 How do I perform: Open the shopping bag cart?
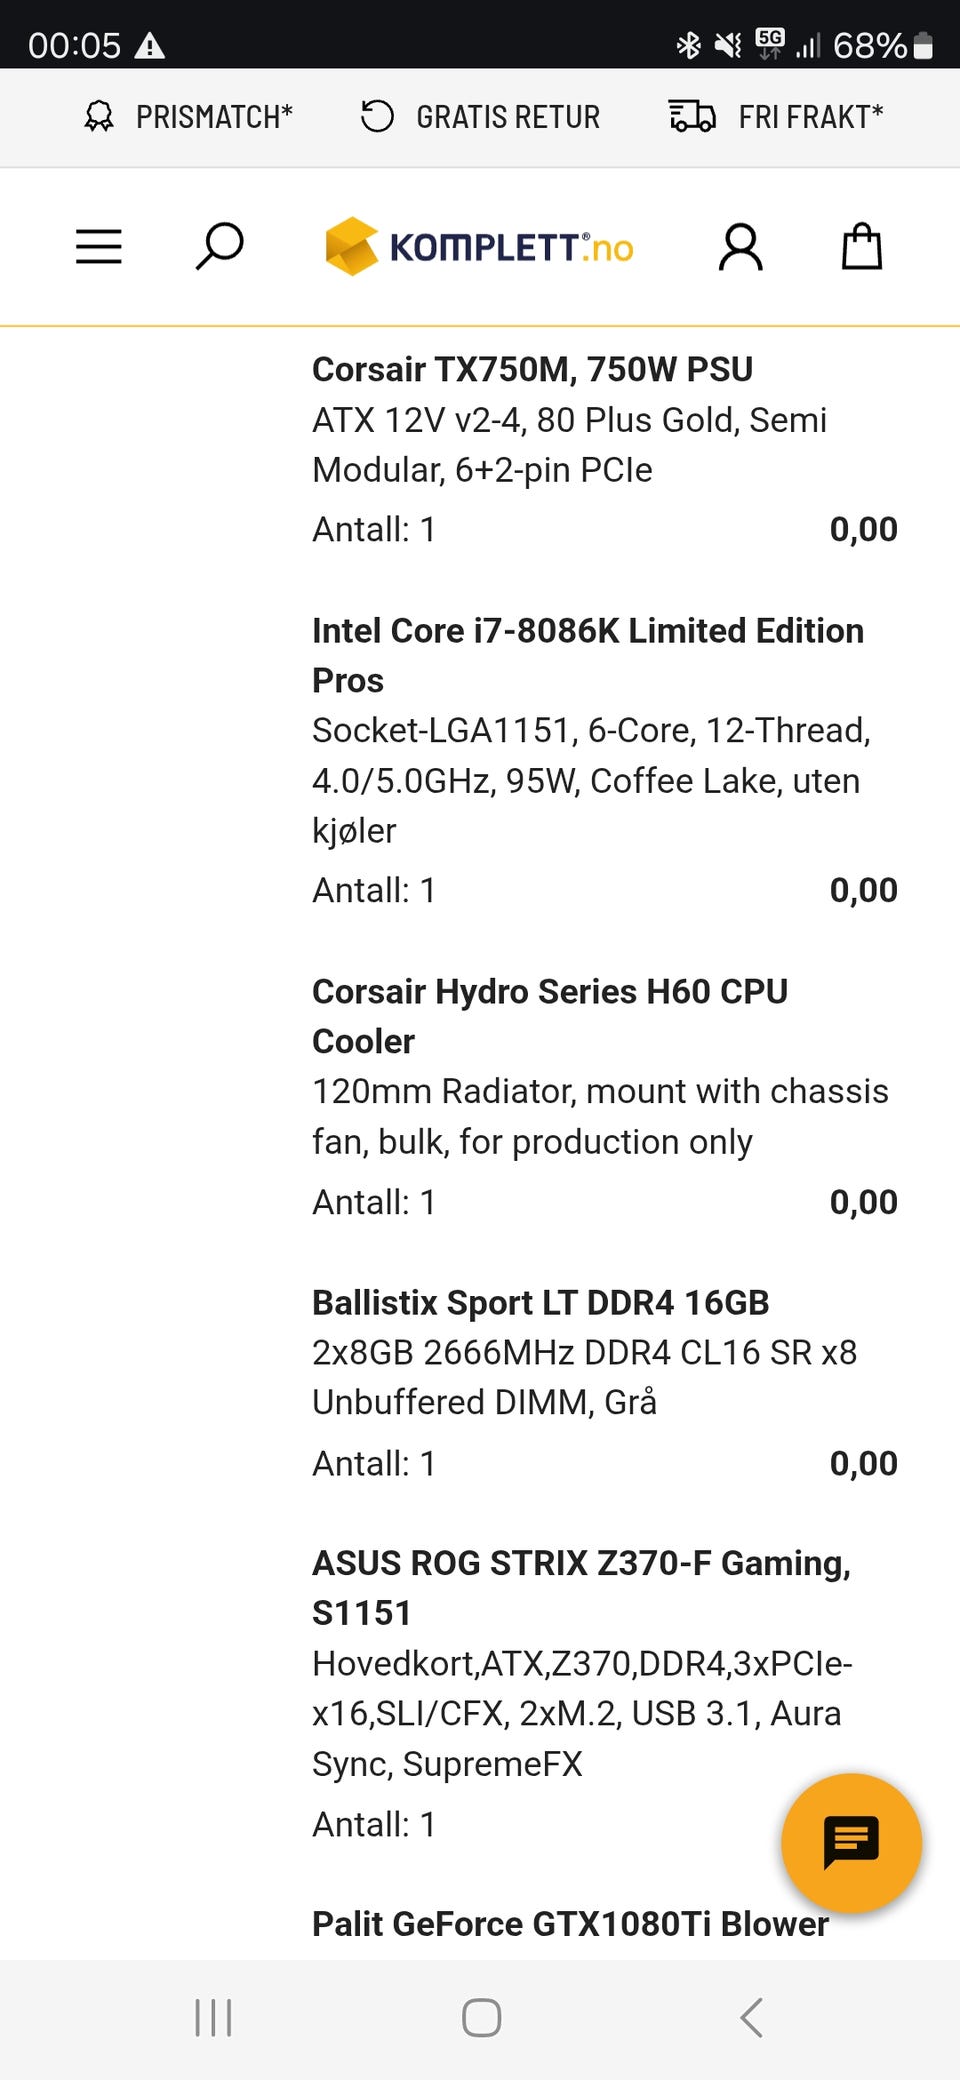click(861, 246)
